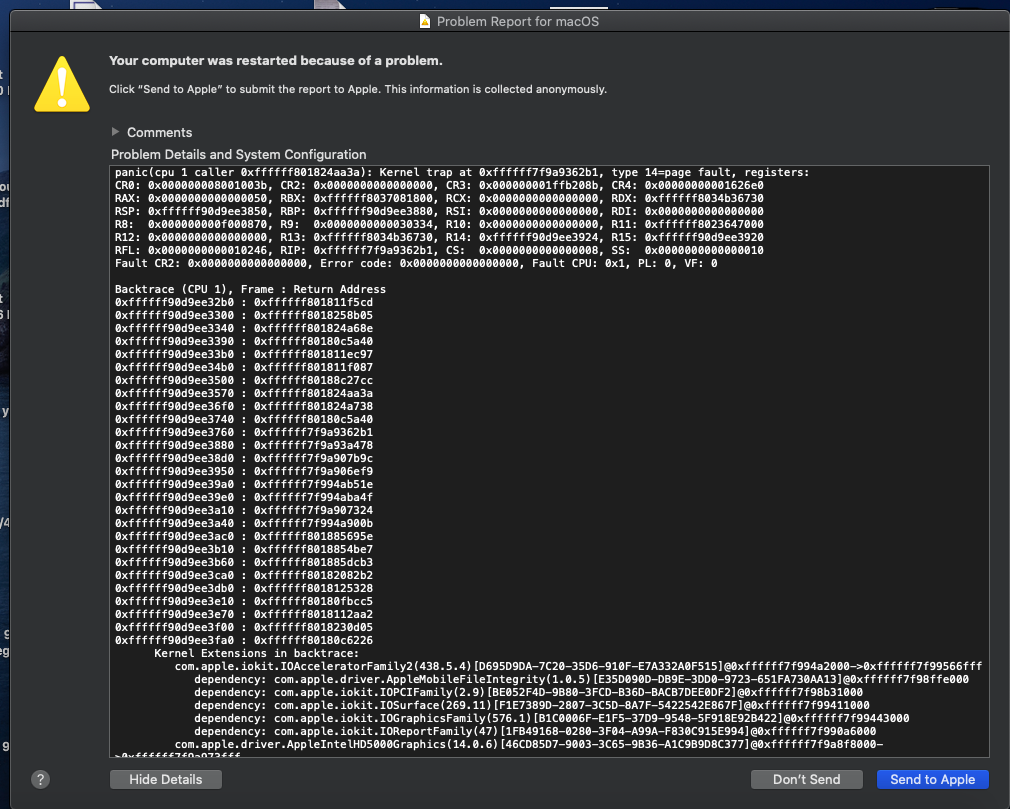This screenshot has height=809, width=1010.
Task: Click backtrace row ending in '0xffffff801824aa3a'
Action: 244,393
